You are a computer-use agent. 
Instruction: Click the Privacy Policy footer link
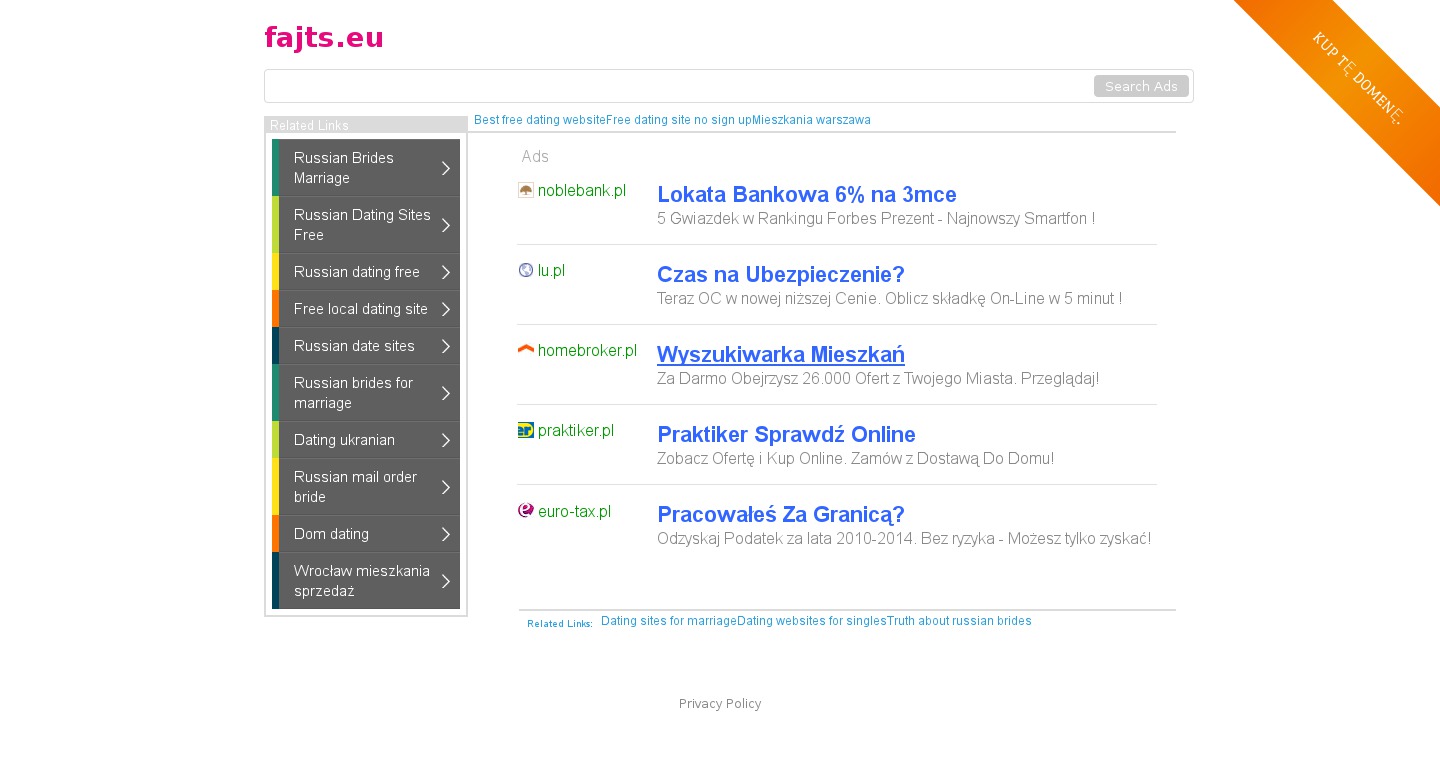[720, 704]
